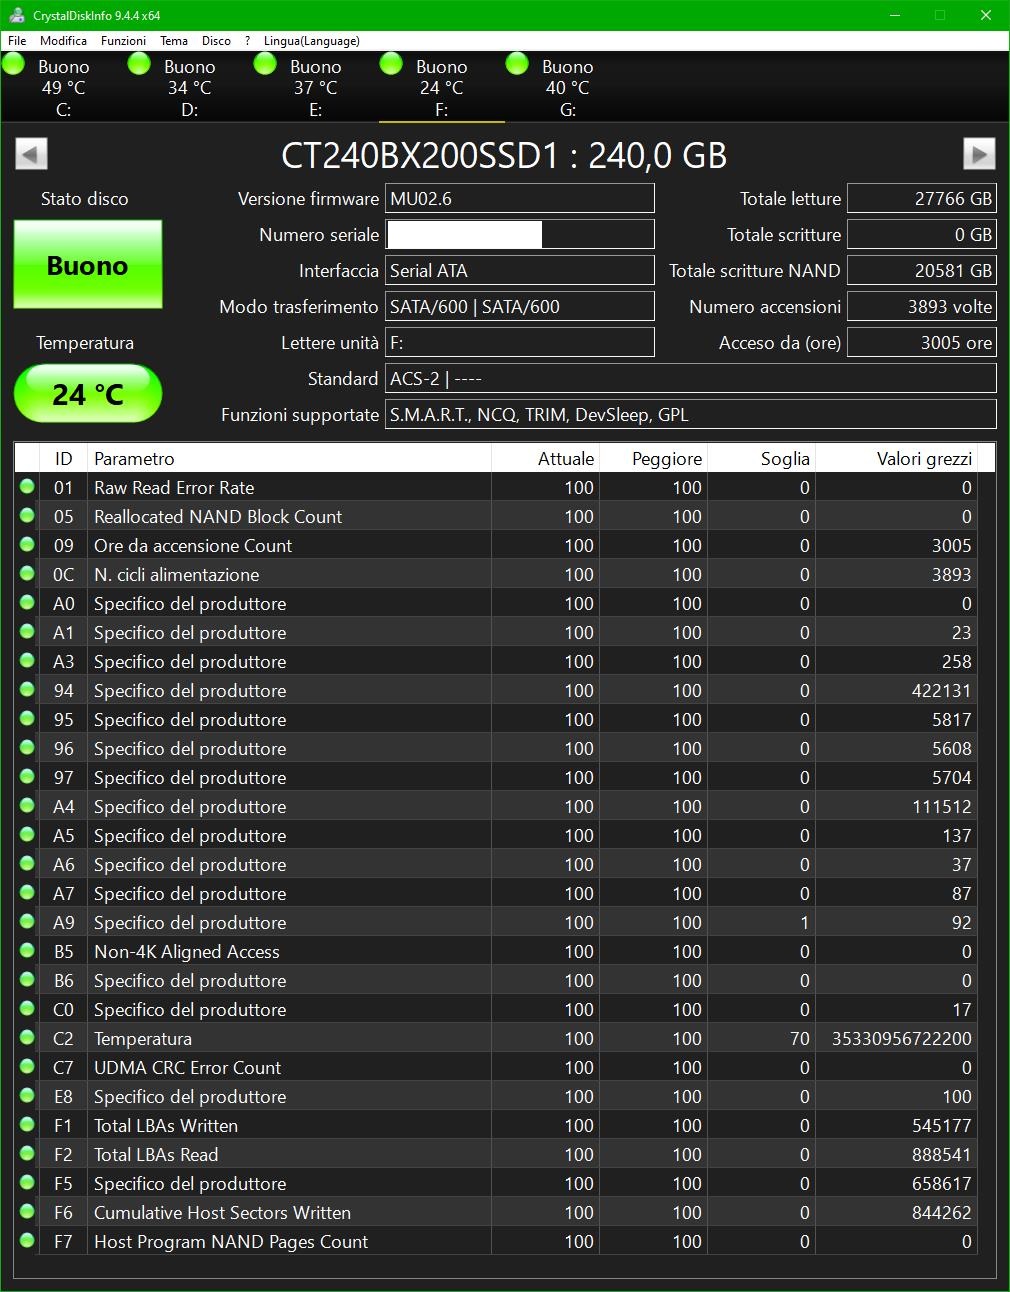This screenshot has width=1010, height=1292.
Task: Click the Attuale column header
Action: pos(545,458)
